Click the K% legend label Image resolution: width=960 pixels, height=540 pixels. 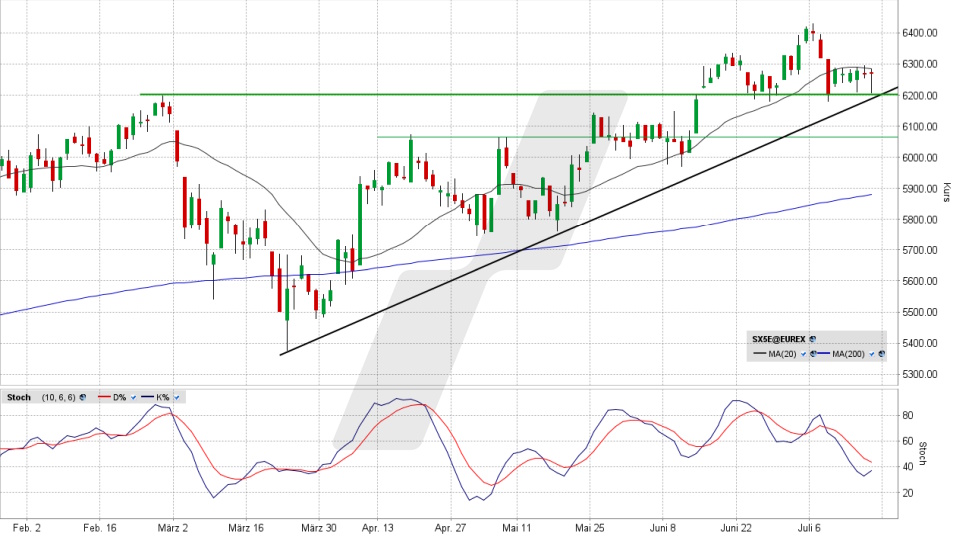click(162, 397)
